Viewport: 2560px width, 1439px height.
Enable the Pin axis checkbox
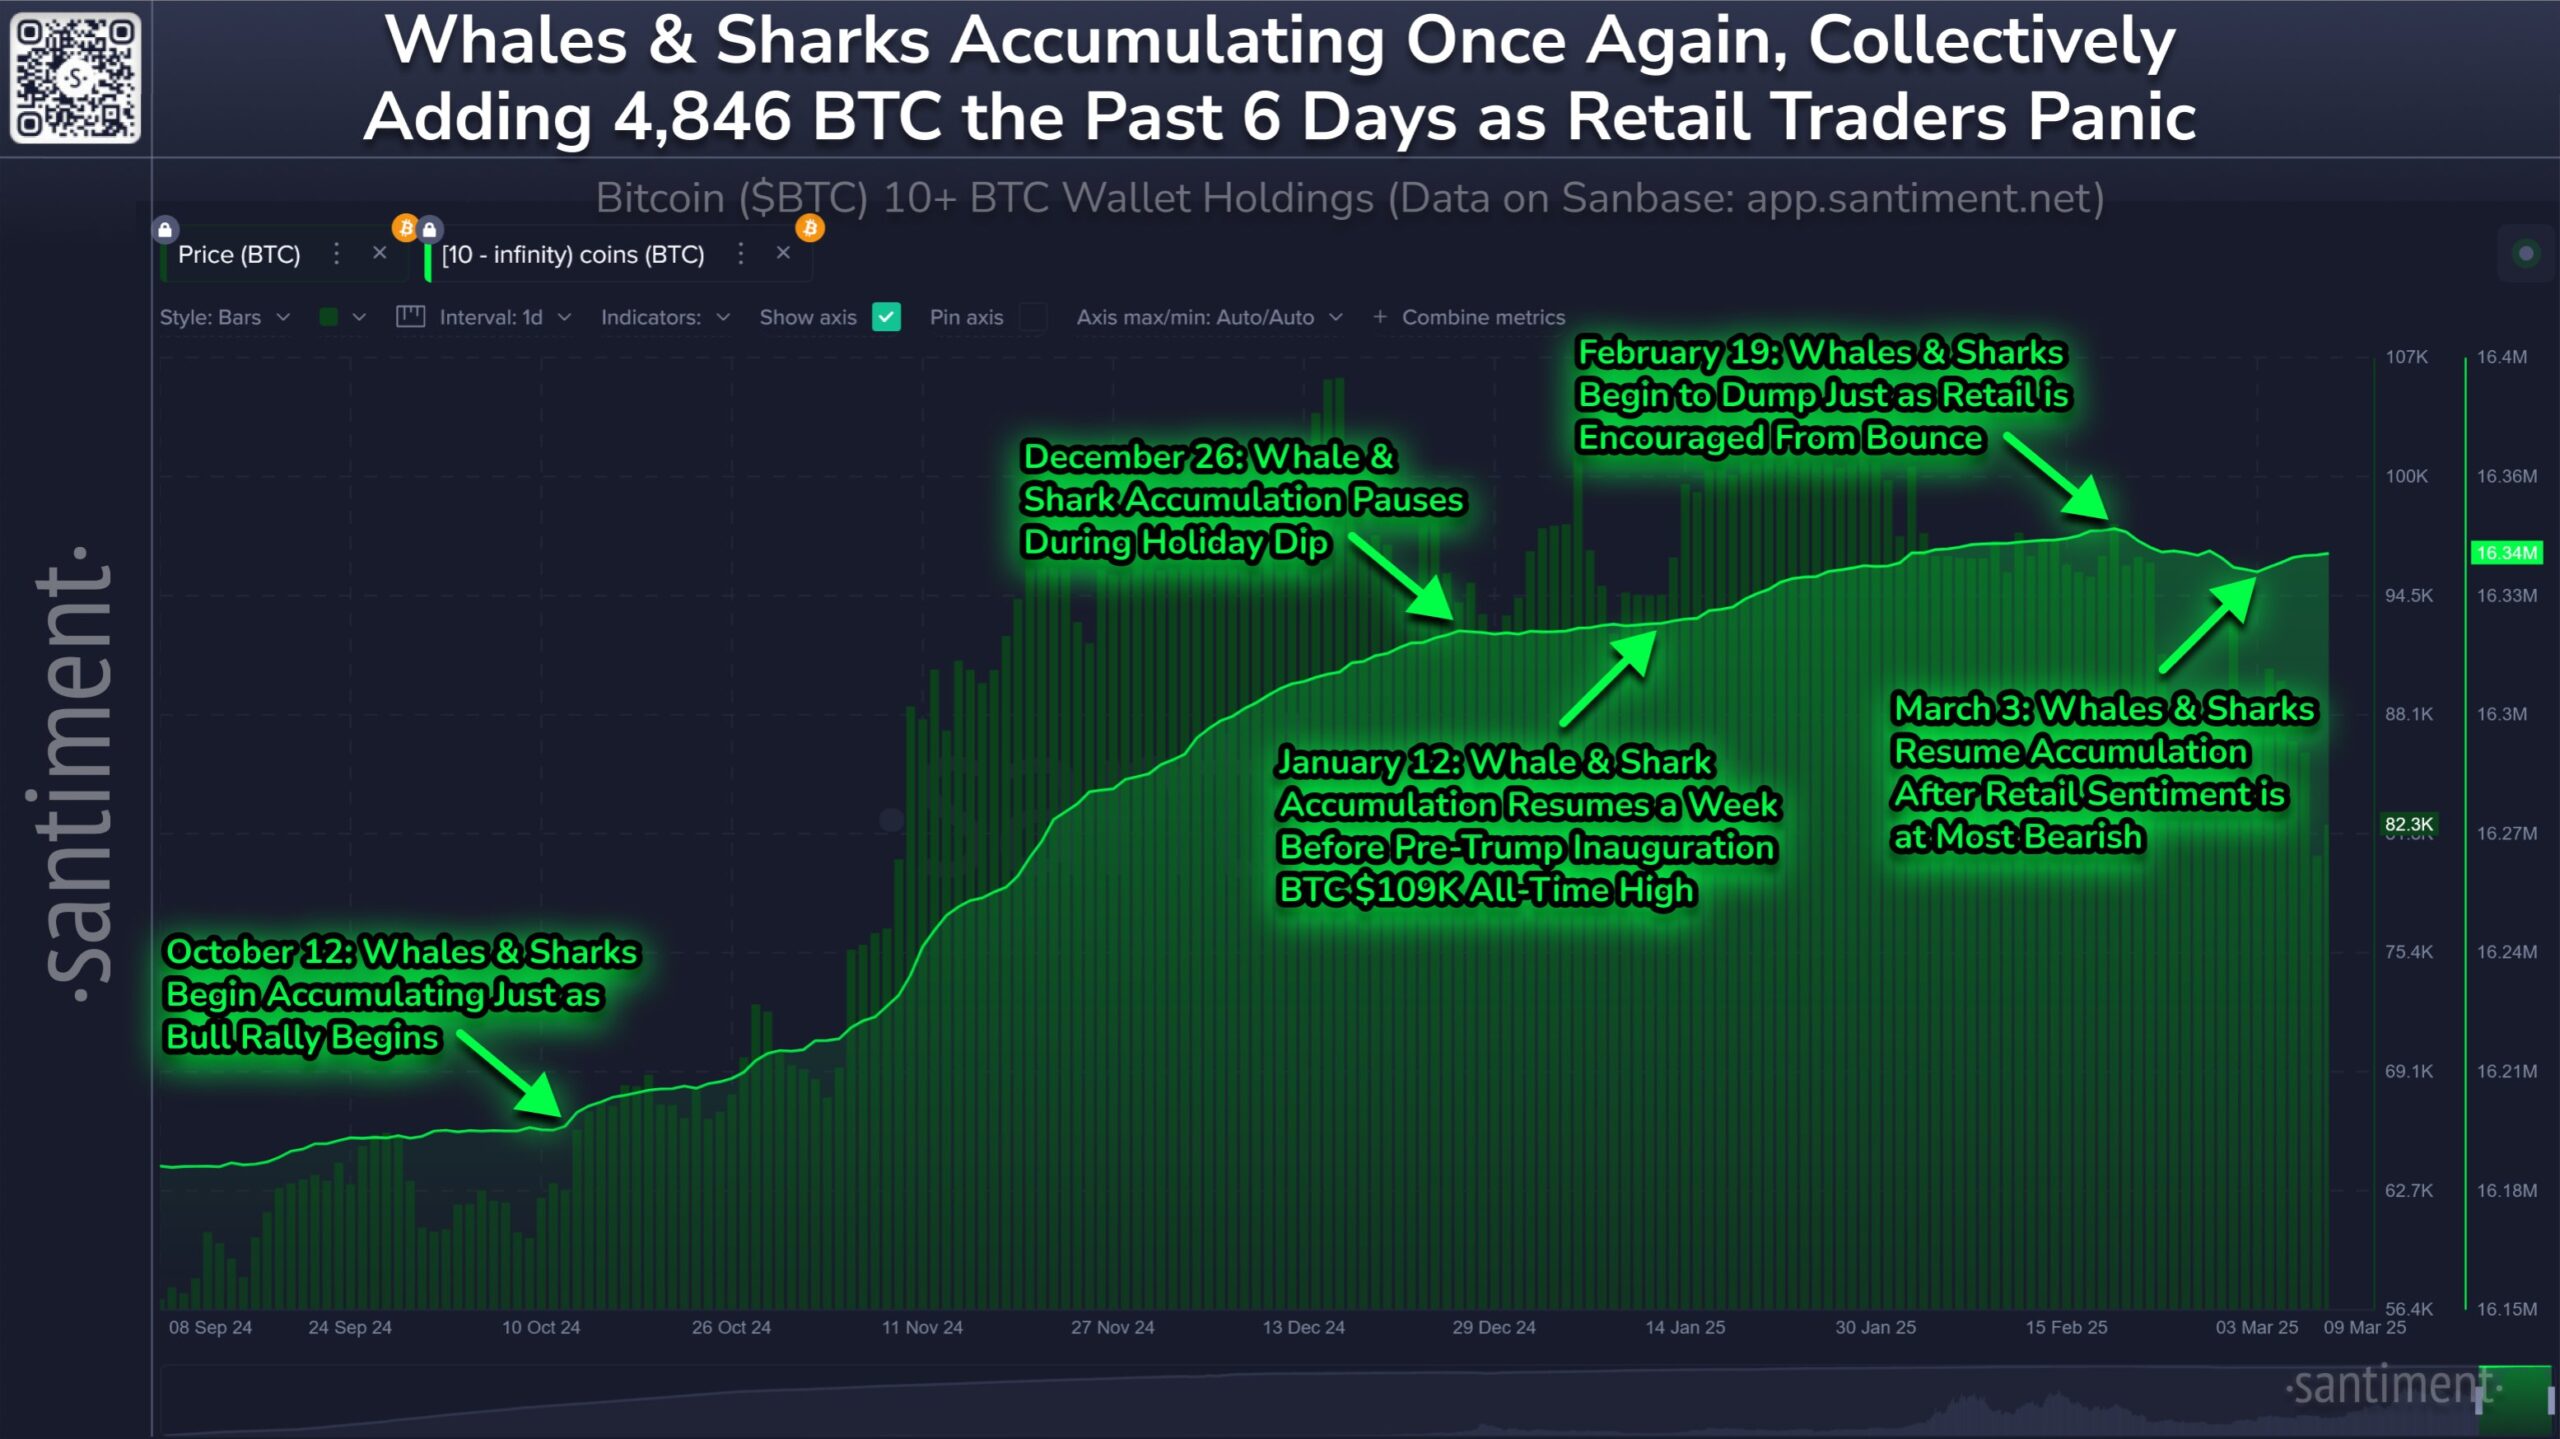click(1033, 317)
